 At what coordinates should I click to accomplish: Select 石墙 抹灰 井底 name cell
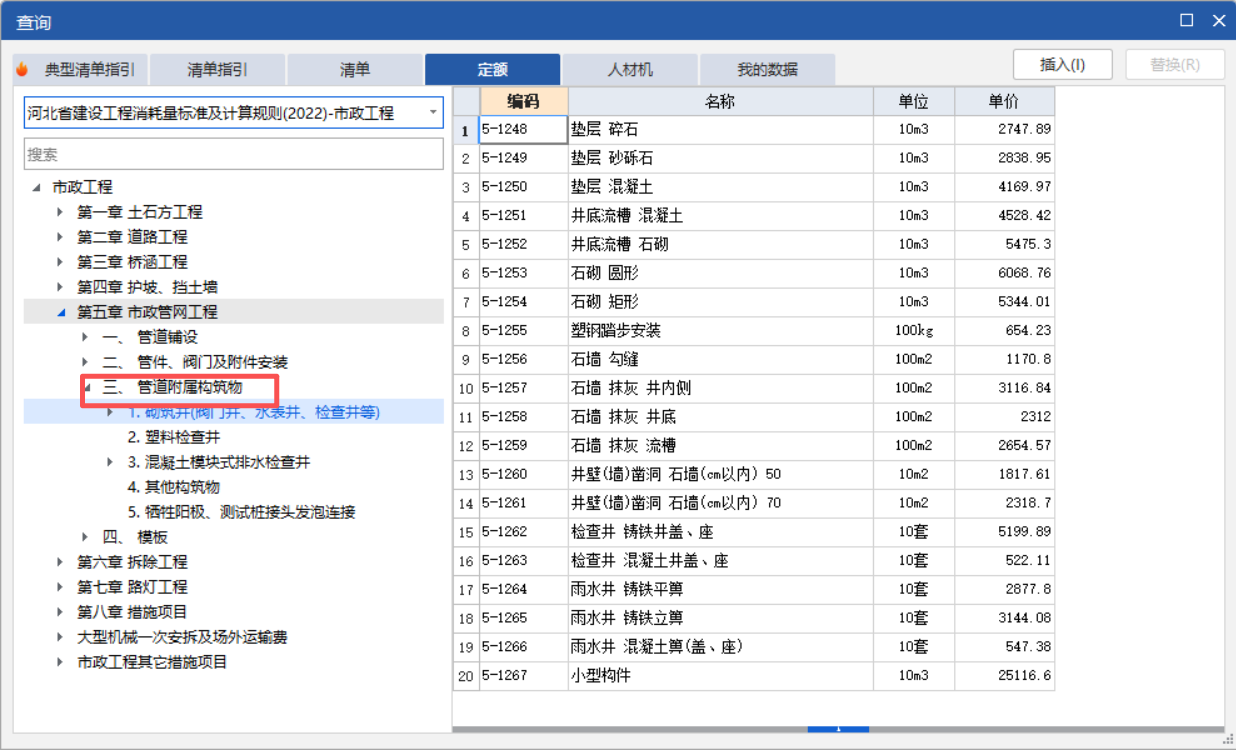[x=720, y=416]
